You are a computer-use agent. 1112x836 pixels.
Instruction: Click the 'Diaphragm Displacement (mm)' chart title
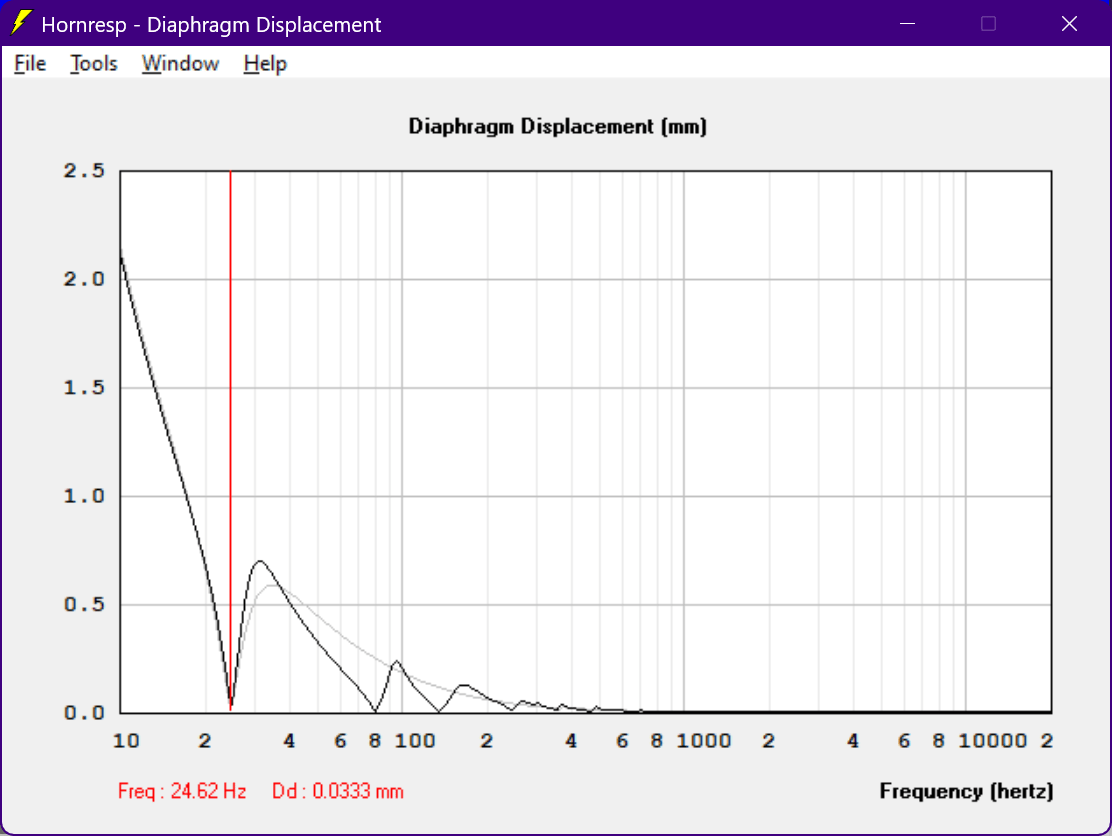[x=557, y=127]
